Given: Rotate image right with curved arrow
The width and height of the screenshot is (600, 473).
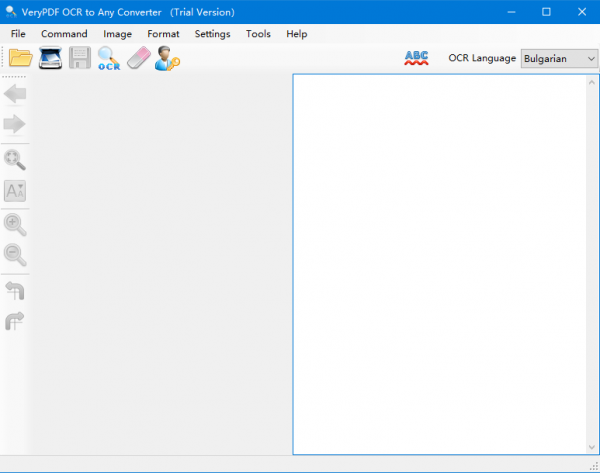Looking at the screenshot, I should (15, 321).
